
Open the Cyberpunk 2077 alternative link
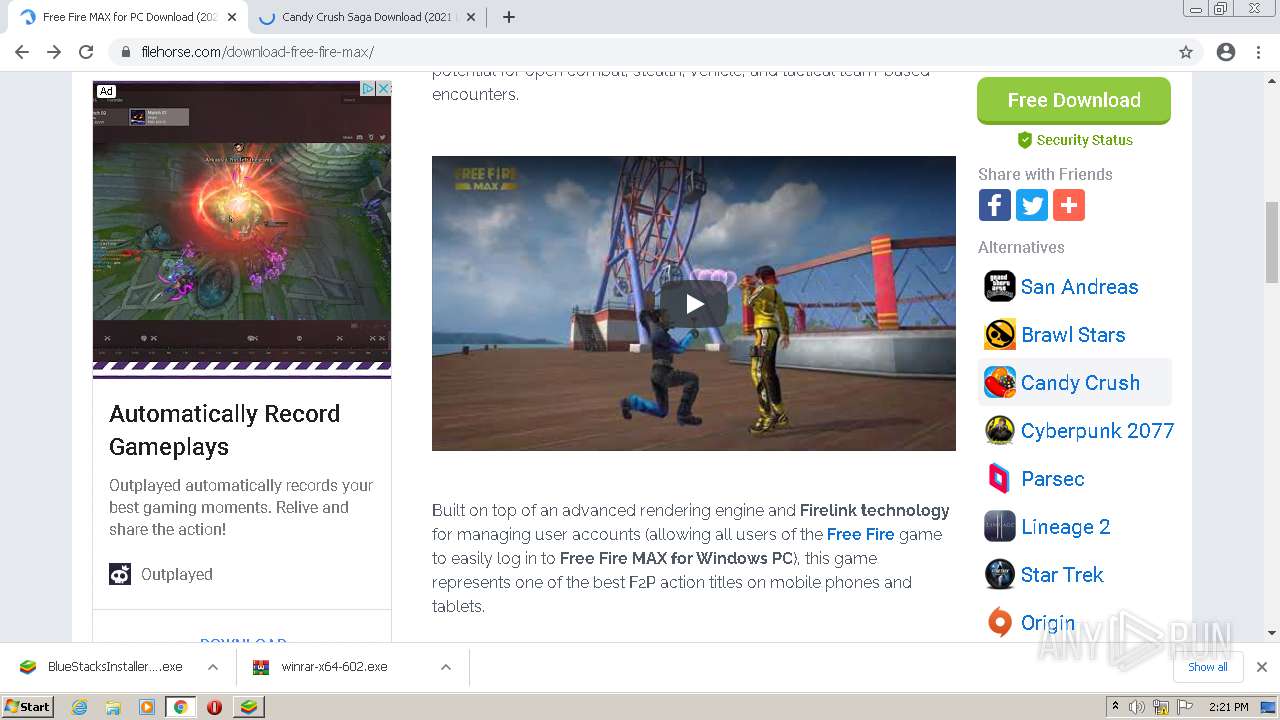point(1097,431)
